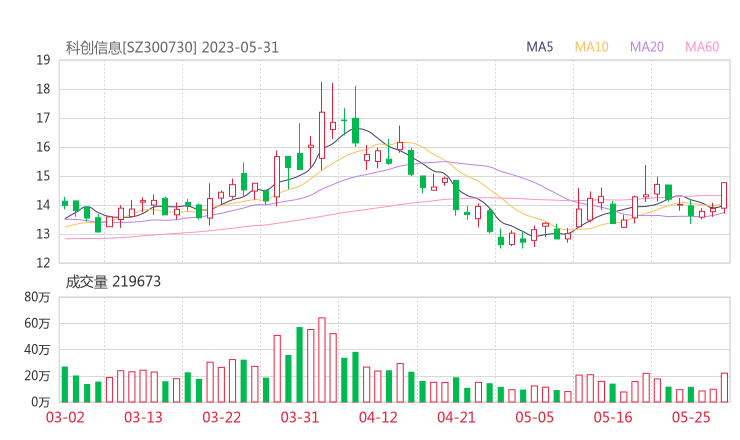Click the price axis value 13

pyautogui.click(x=43, y=234)
